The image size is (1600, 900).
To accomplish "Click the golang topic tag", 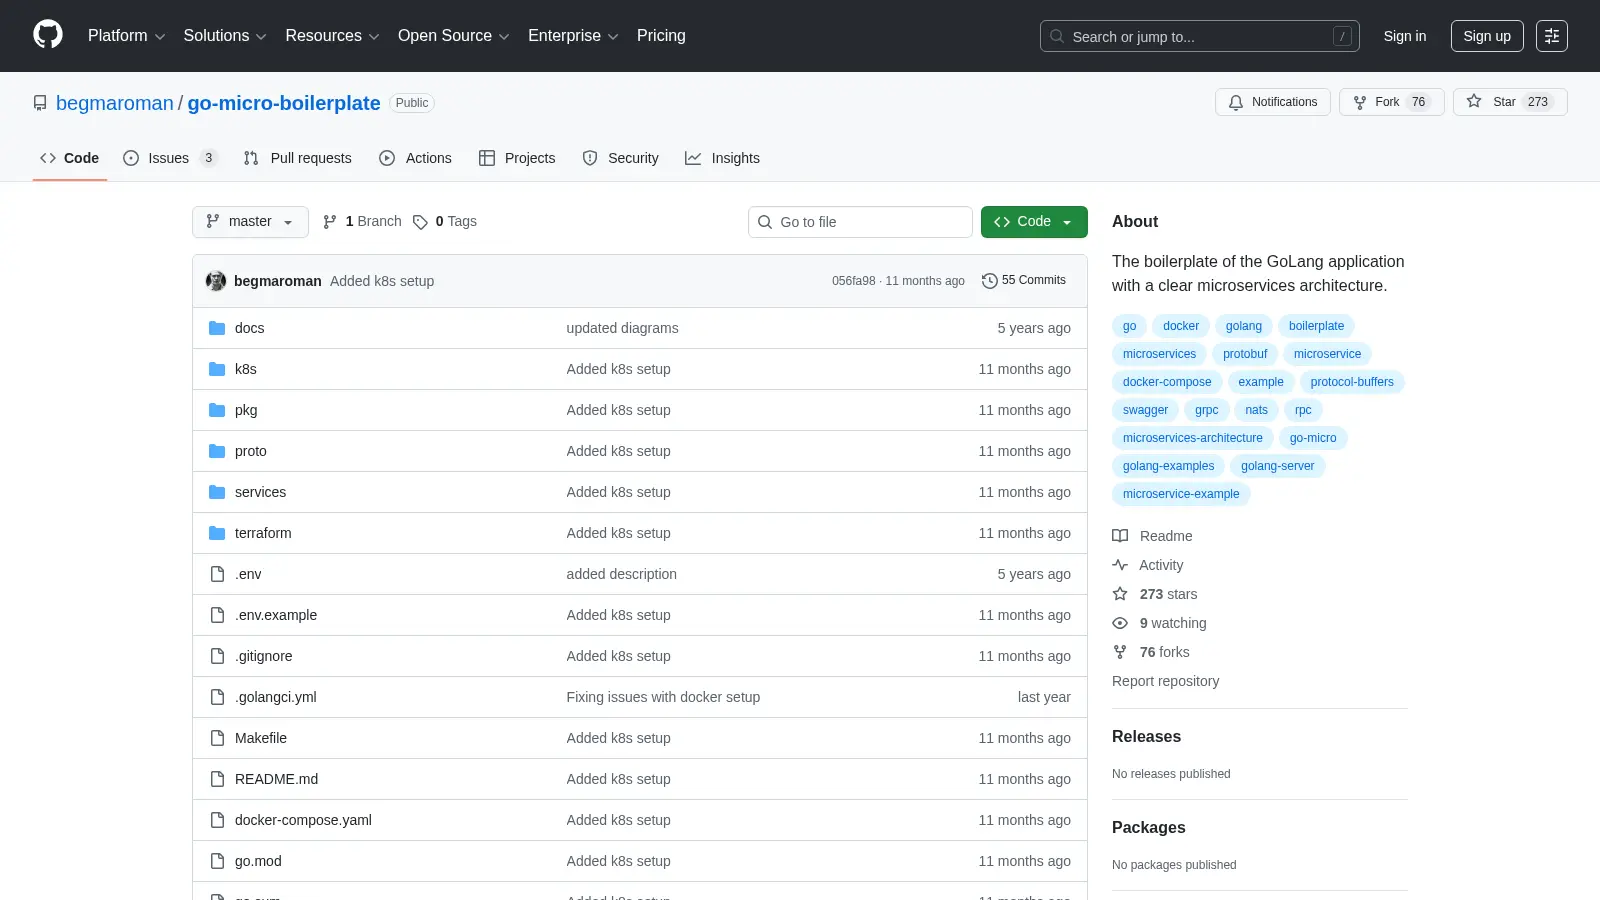I will (1243, 326).
